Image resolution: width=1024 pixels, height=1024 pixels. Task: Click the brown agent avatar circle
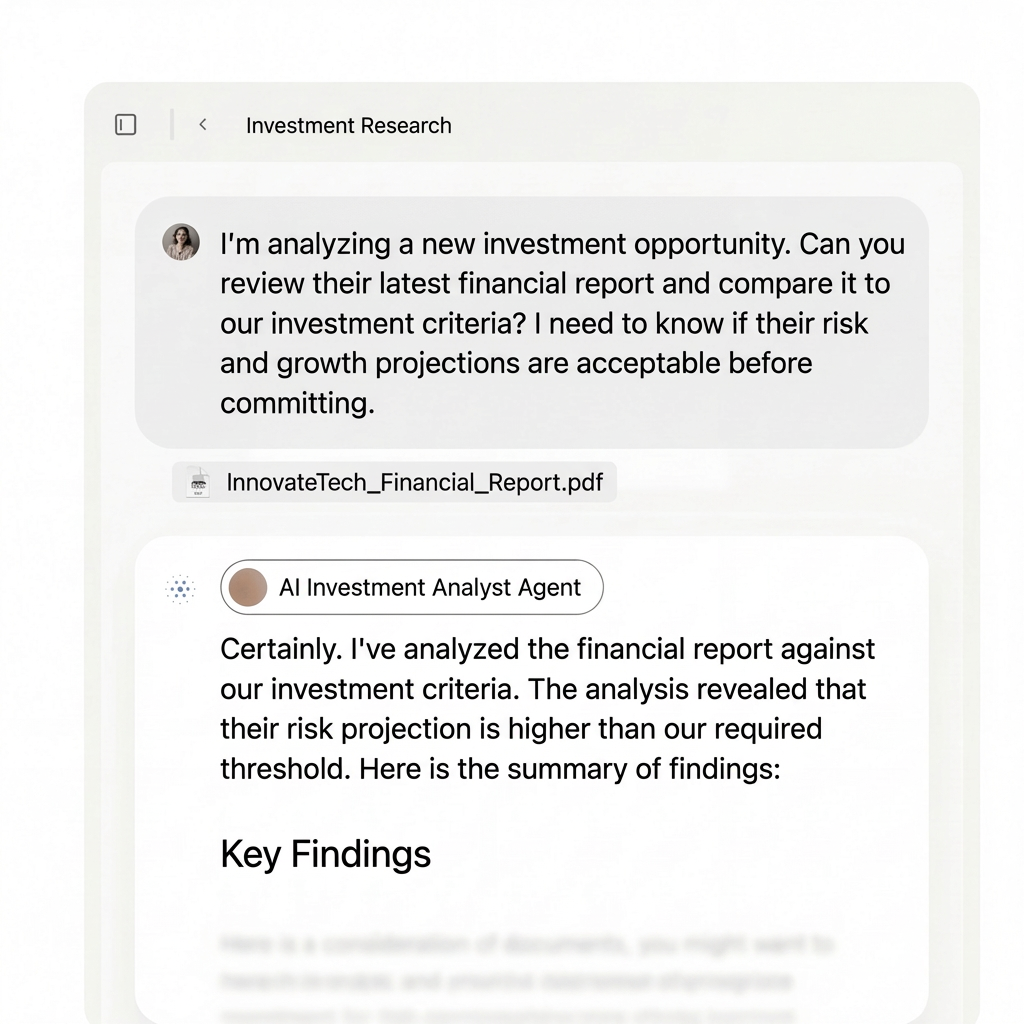pos(248,588)
